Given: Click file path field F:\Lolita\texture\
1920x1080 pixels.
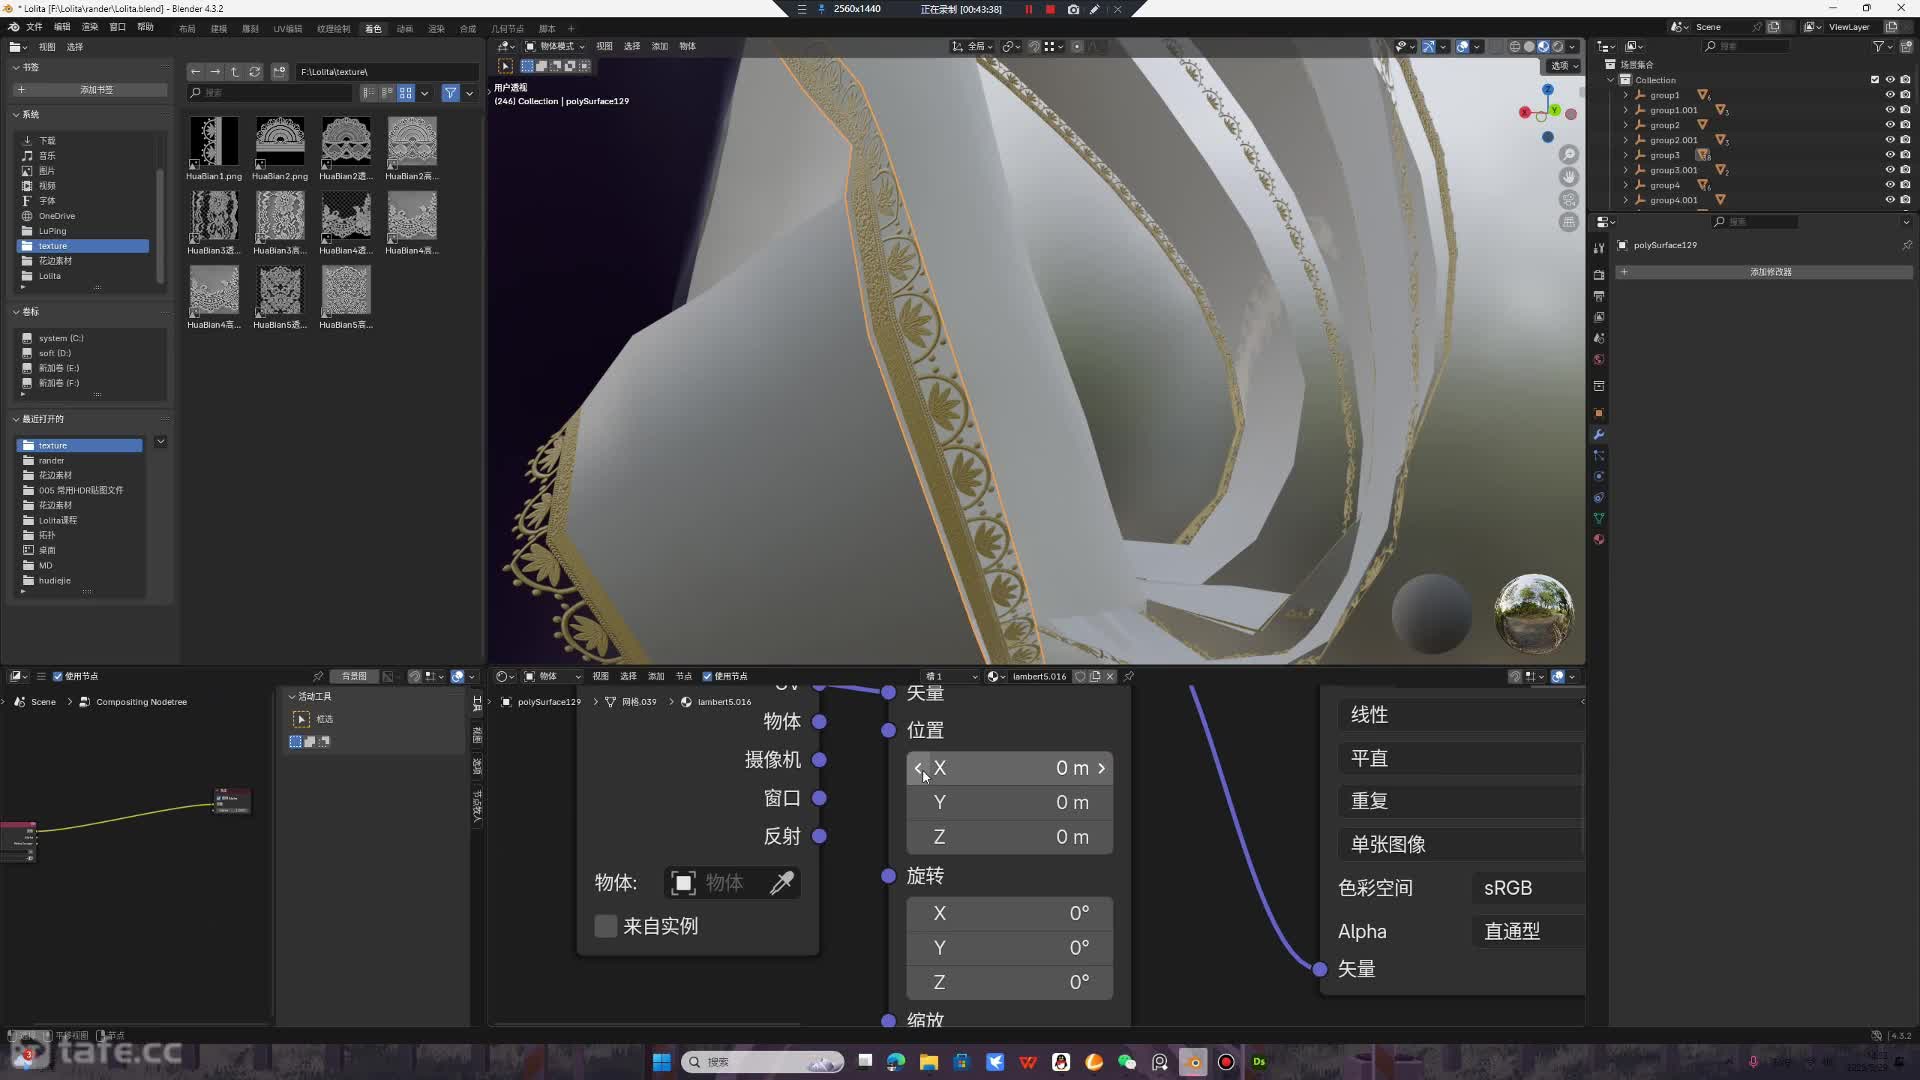Looking at the screenshot, I should pyautogui.click(x=385, y=71).
